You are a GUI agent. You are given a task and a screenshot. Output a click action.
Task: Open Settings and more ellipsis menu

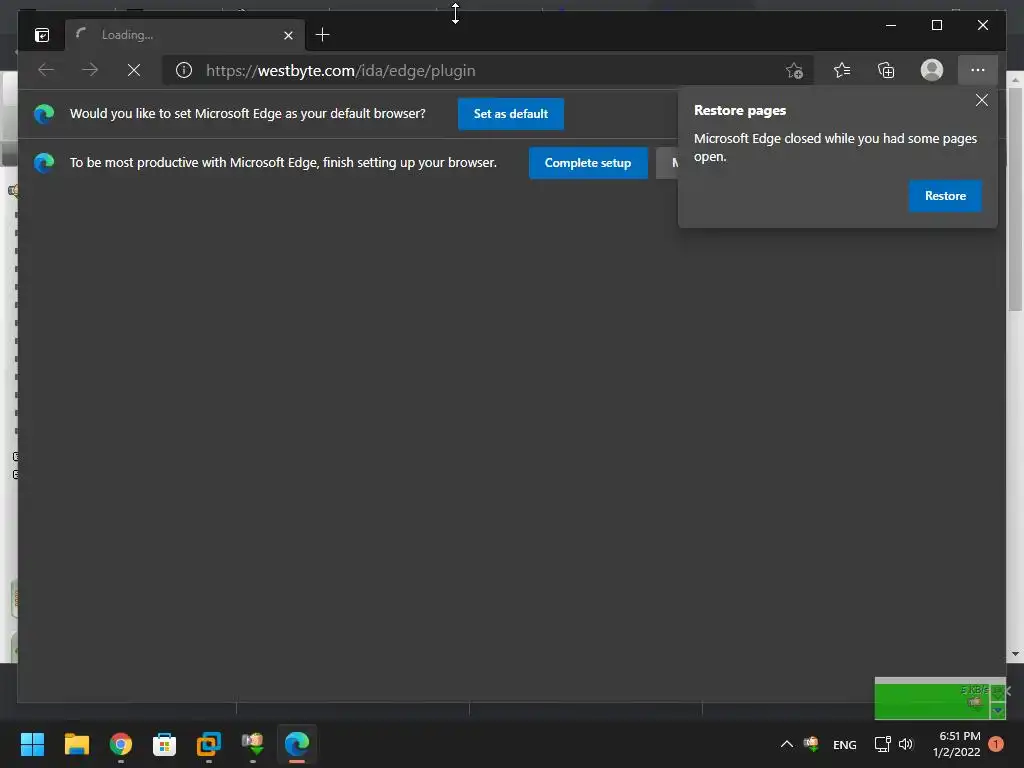(x=978, y=70)
